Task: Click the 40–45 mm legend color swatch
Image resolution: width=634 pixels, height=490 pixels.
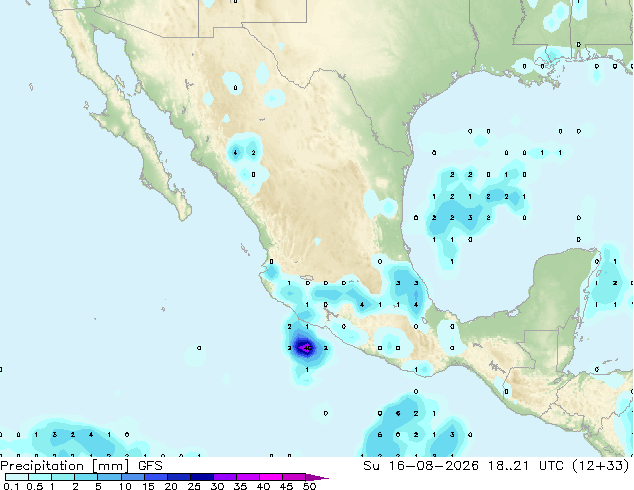Action: (x=271, y=477)
